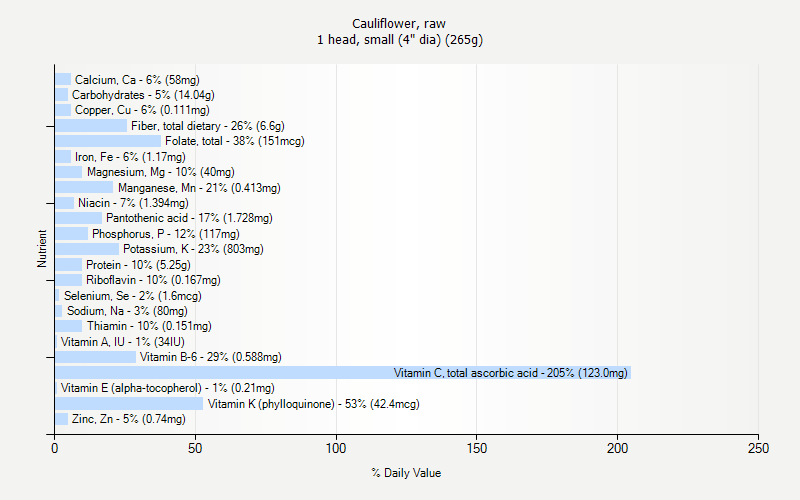800x500 pixels.
Task: Click the serving size subtitle '1 head, small (4" dia) (265g)'
Action: tap(399, 40)
